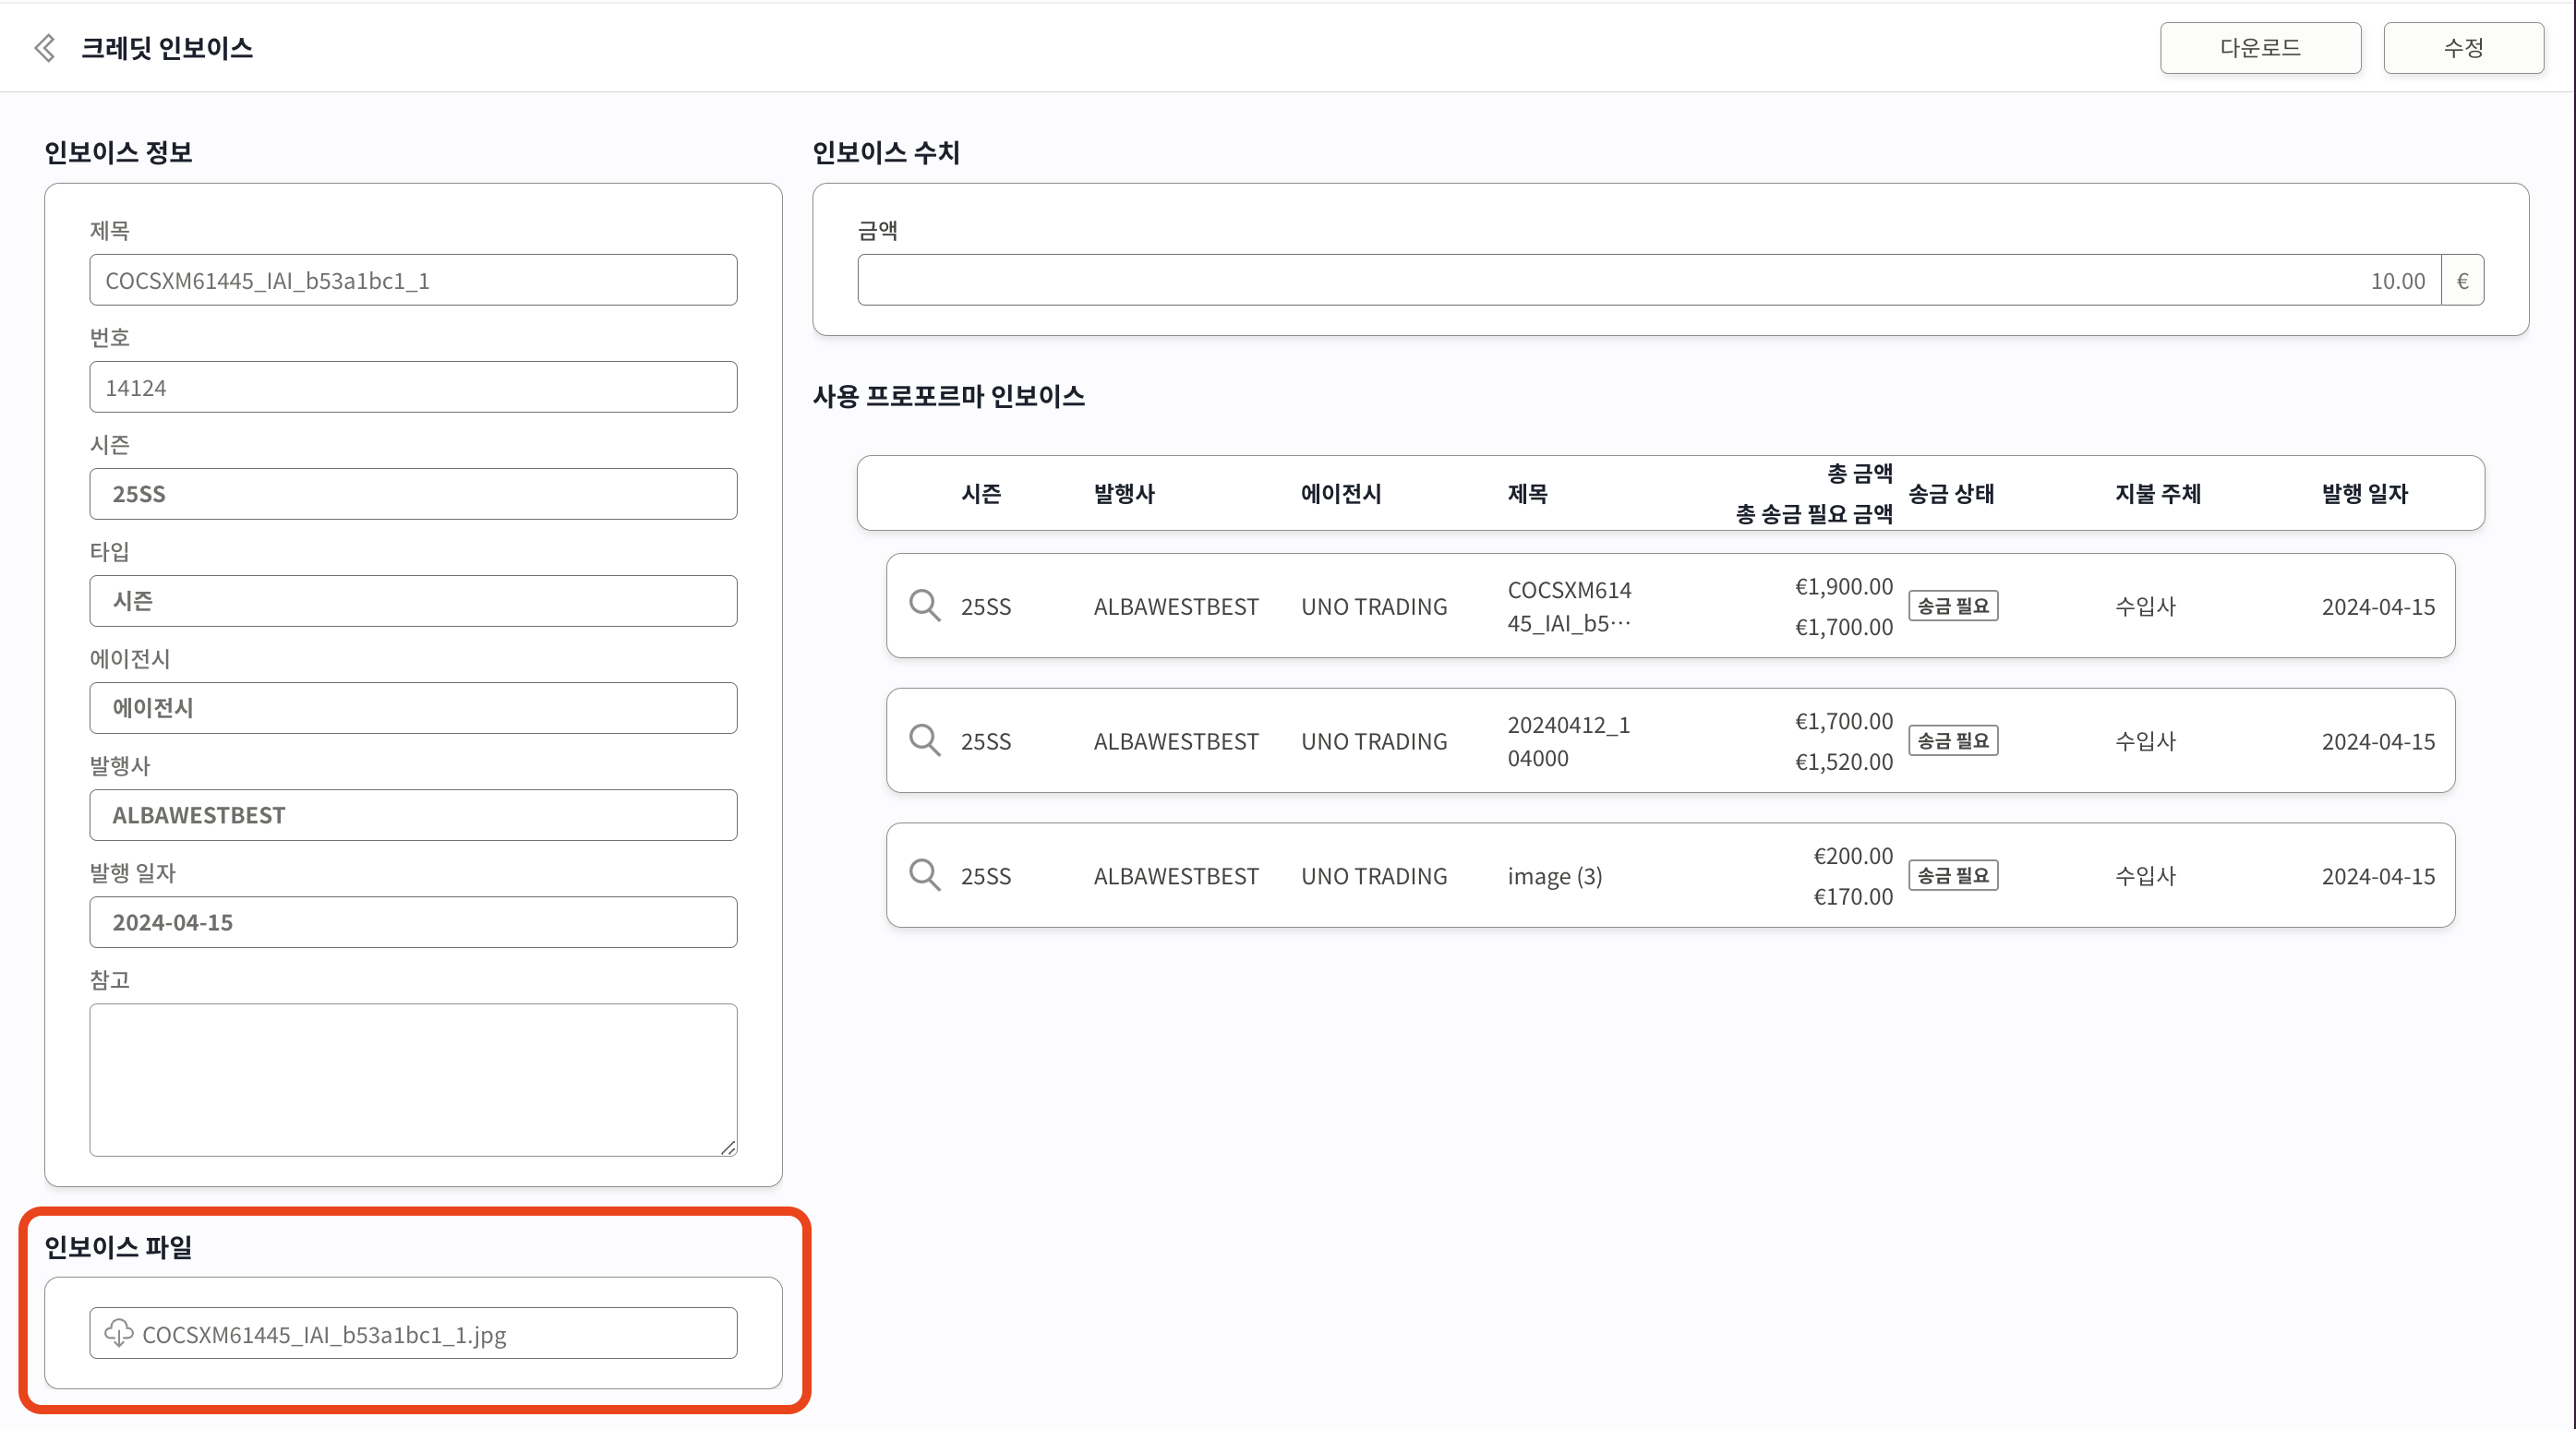Click the cloud download icon for invoice file
This screenshot has width=2576, height=1429.
pyautogui.click(x=119, y=1334)
